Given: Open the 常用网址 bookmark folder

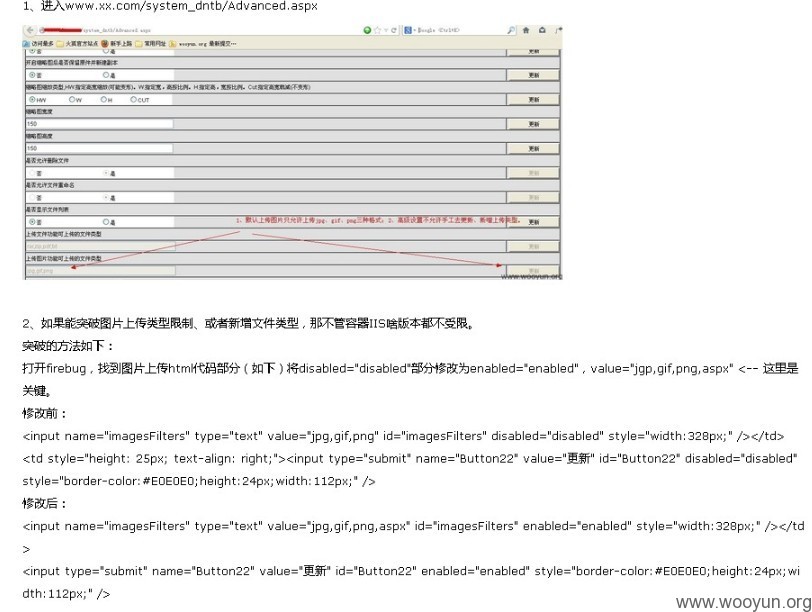Looking at the screenshot, I should pos(151,44).
